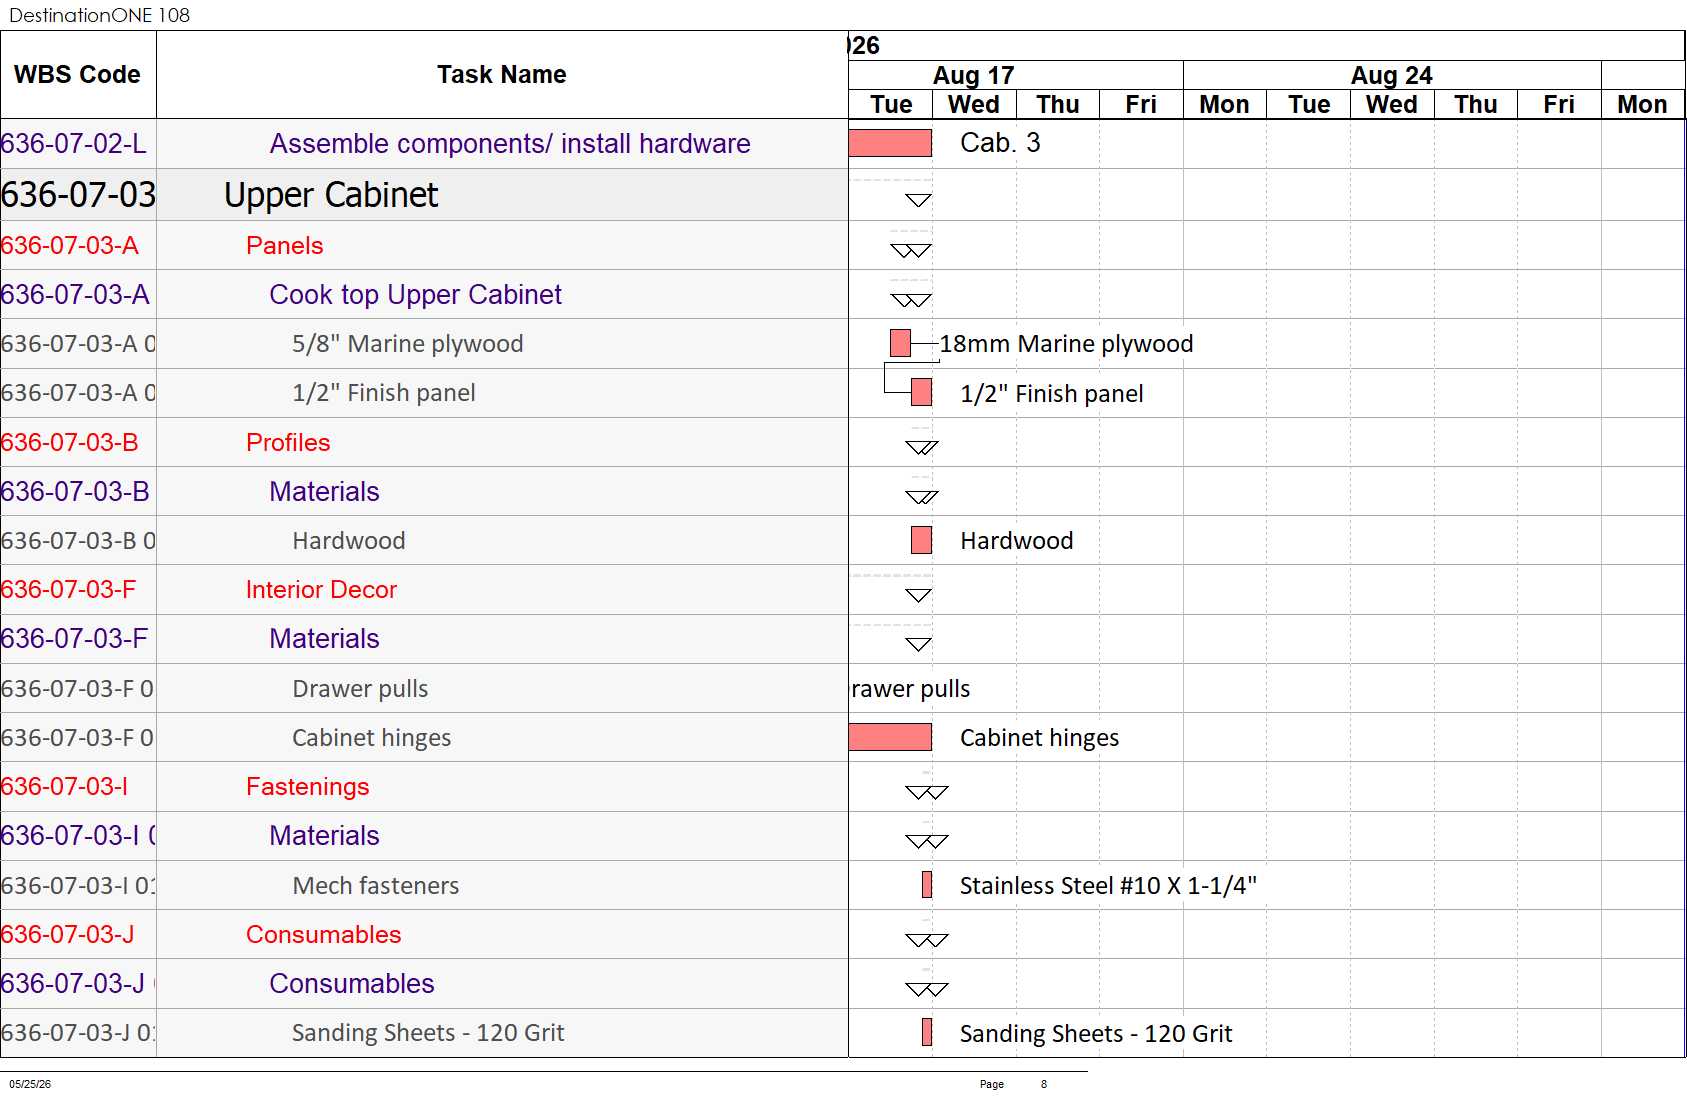Image resolution: width=1687 pixels, height=1097 pixels.
Task: Click the Task Name column header
Action: click(x=502, y=75)
